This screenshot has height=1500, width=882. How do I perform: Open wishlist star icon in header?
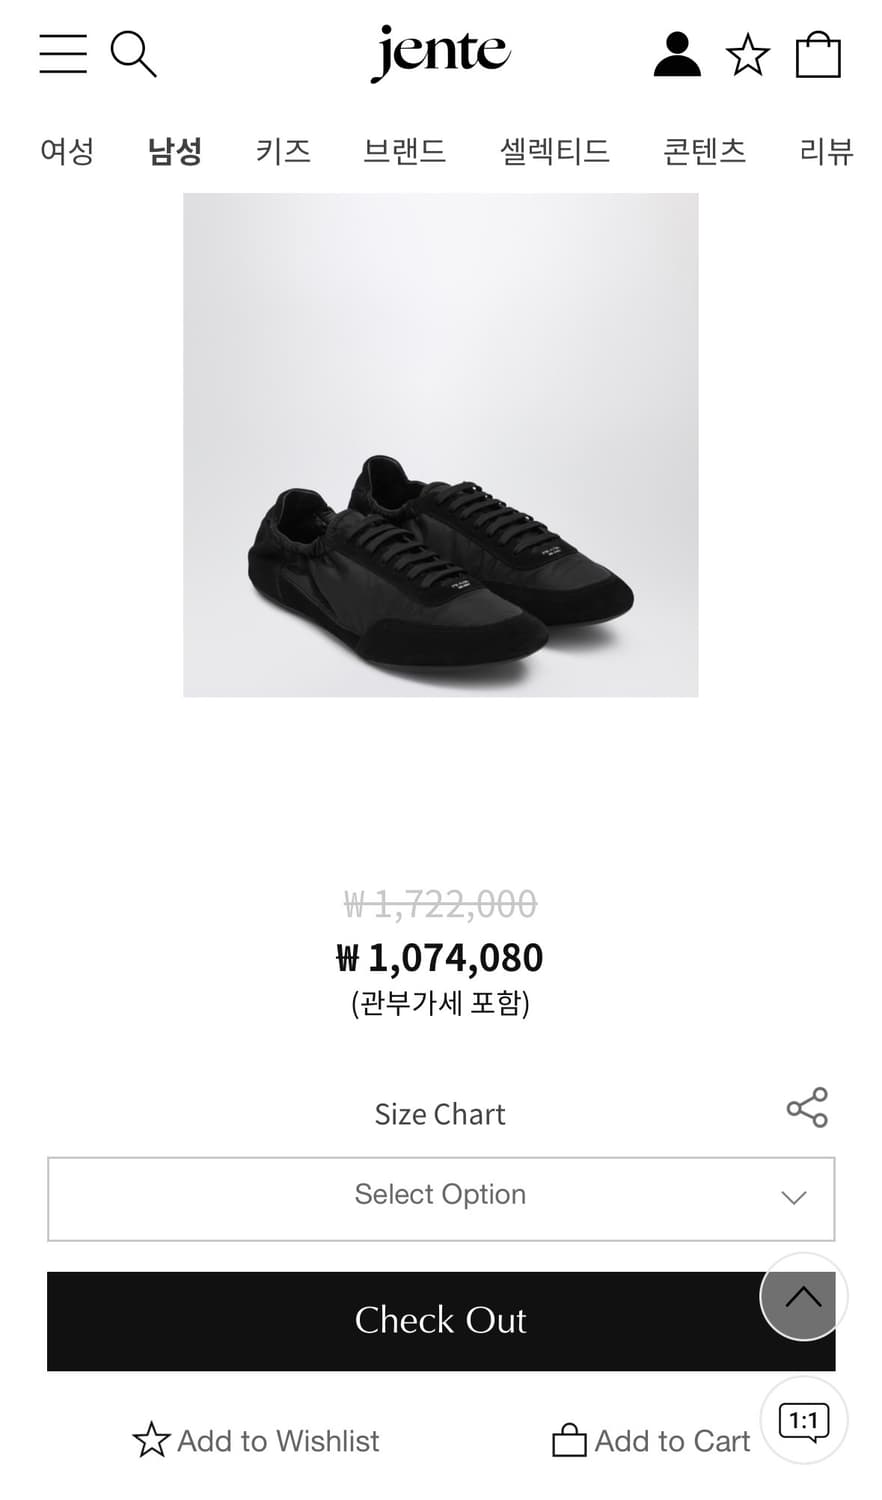click(x=748, y=55)
